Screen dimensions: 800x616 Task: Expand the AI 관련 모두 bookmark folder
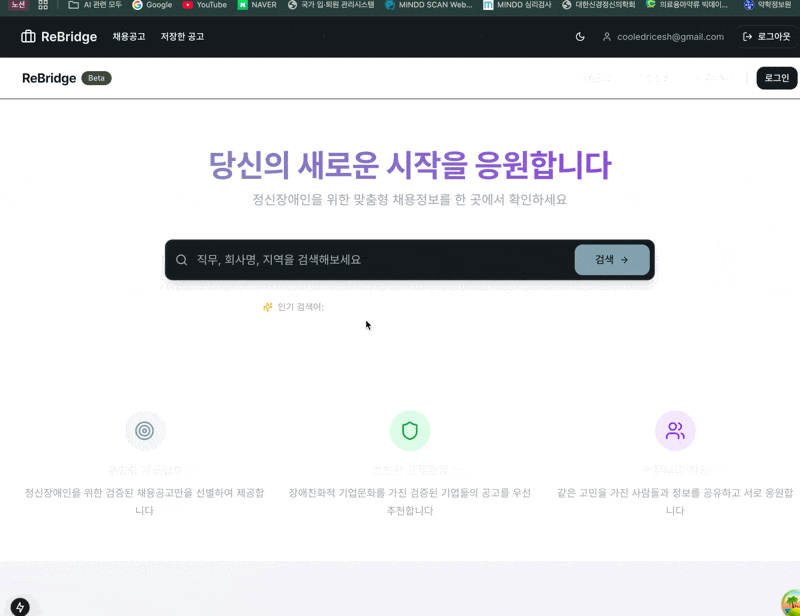(95, 5)
